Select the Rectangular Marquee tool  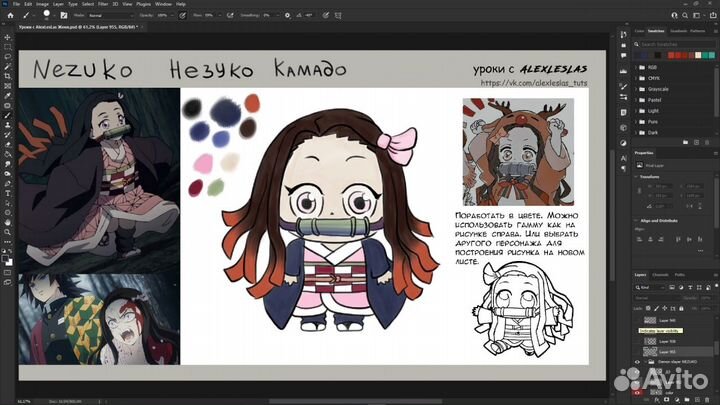point(7,47)
